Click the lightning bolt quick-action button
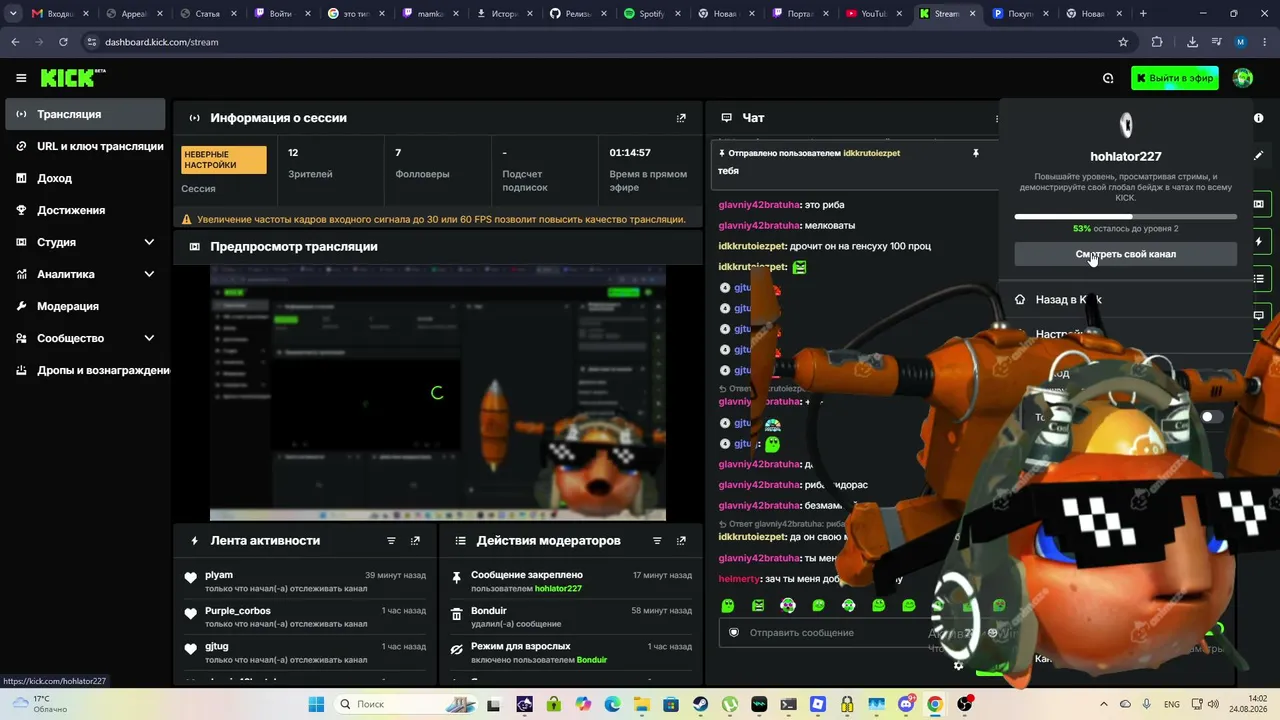 [1258, 242]
